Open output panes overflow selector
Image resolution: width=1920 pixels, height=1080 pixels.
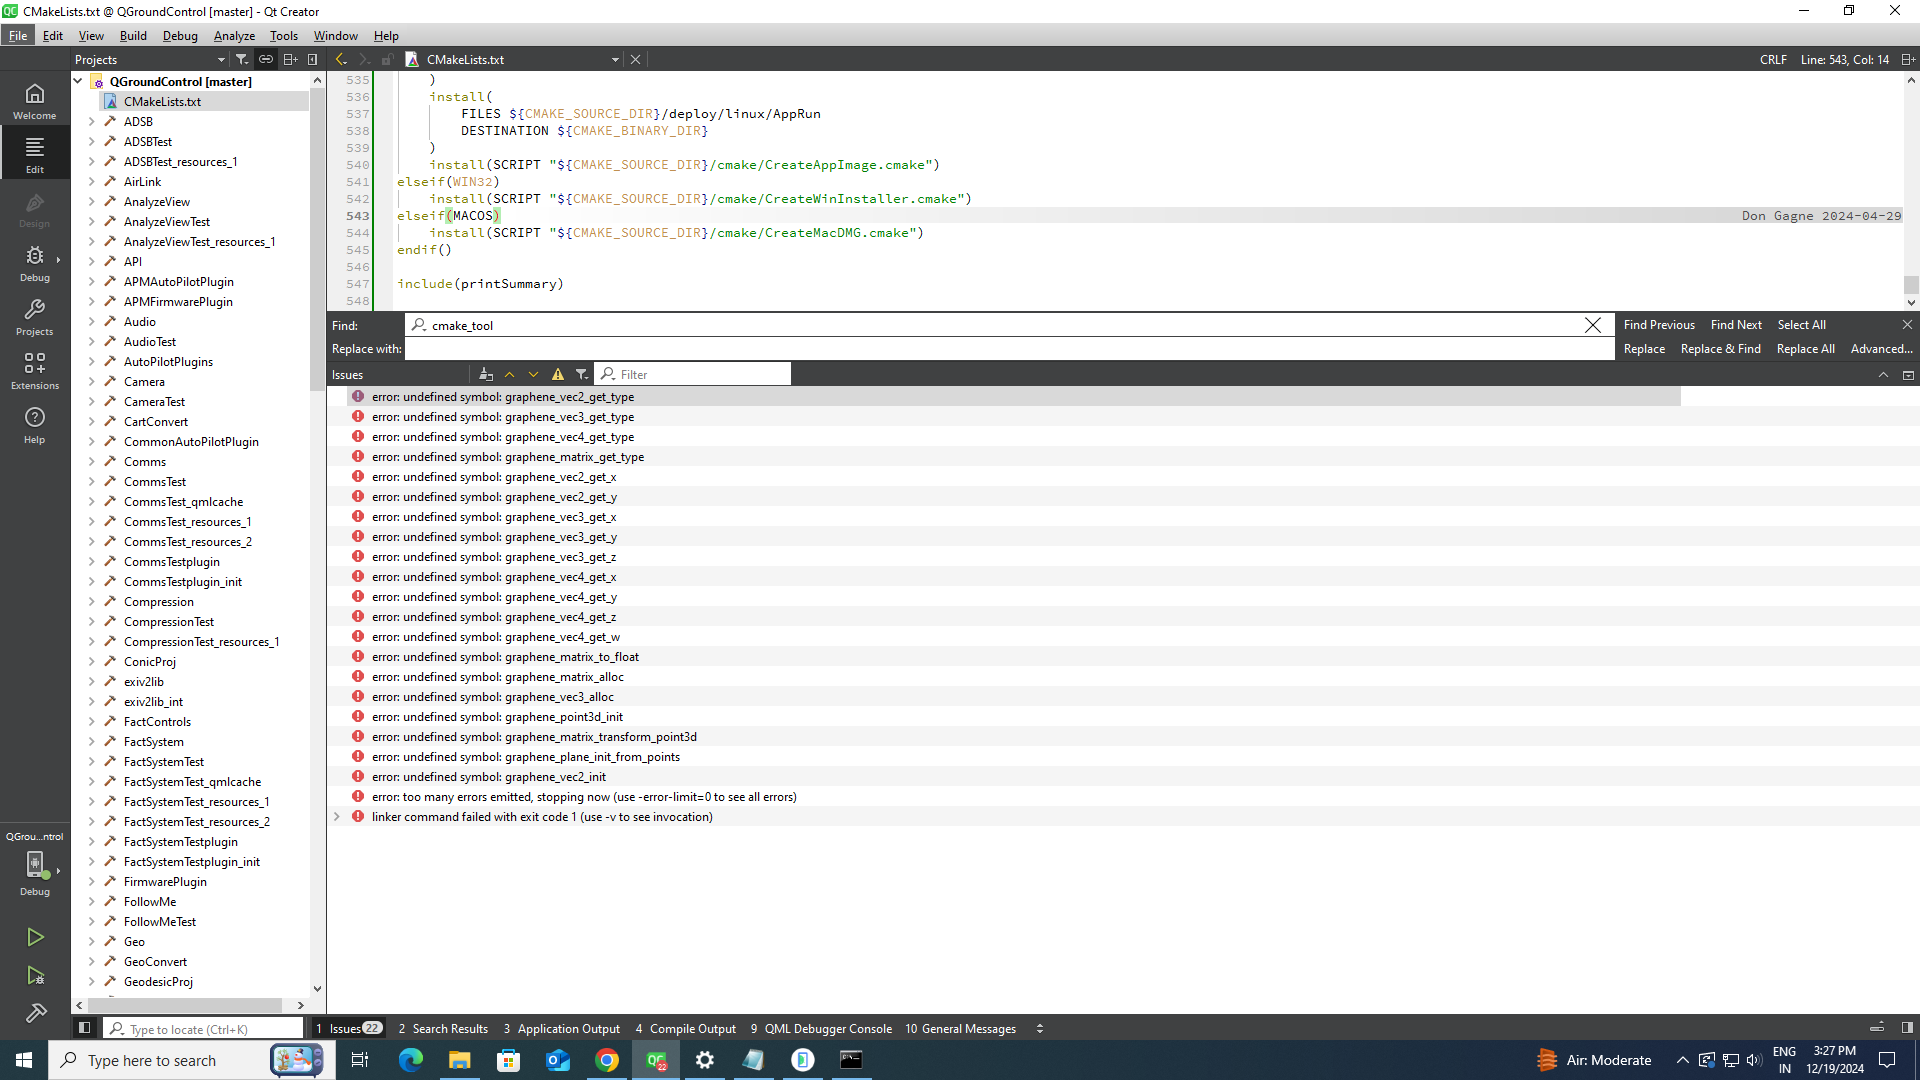tap(1040, 1028)
